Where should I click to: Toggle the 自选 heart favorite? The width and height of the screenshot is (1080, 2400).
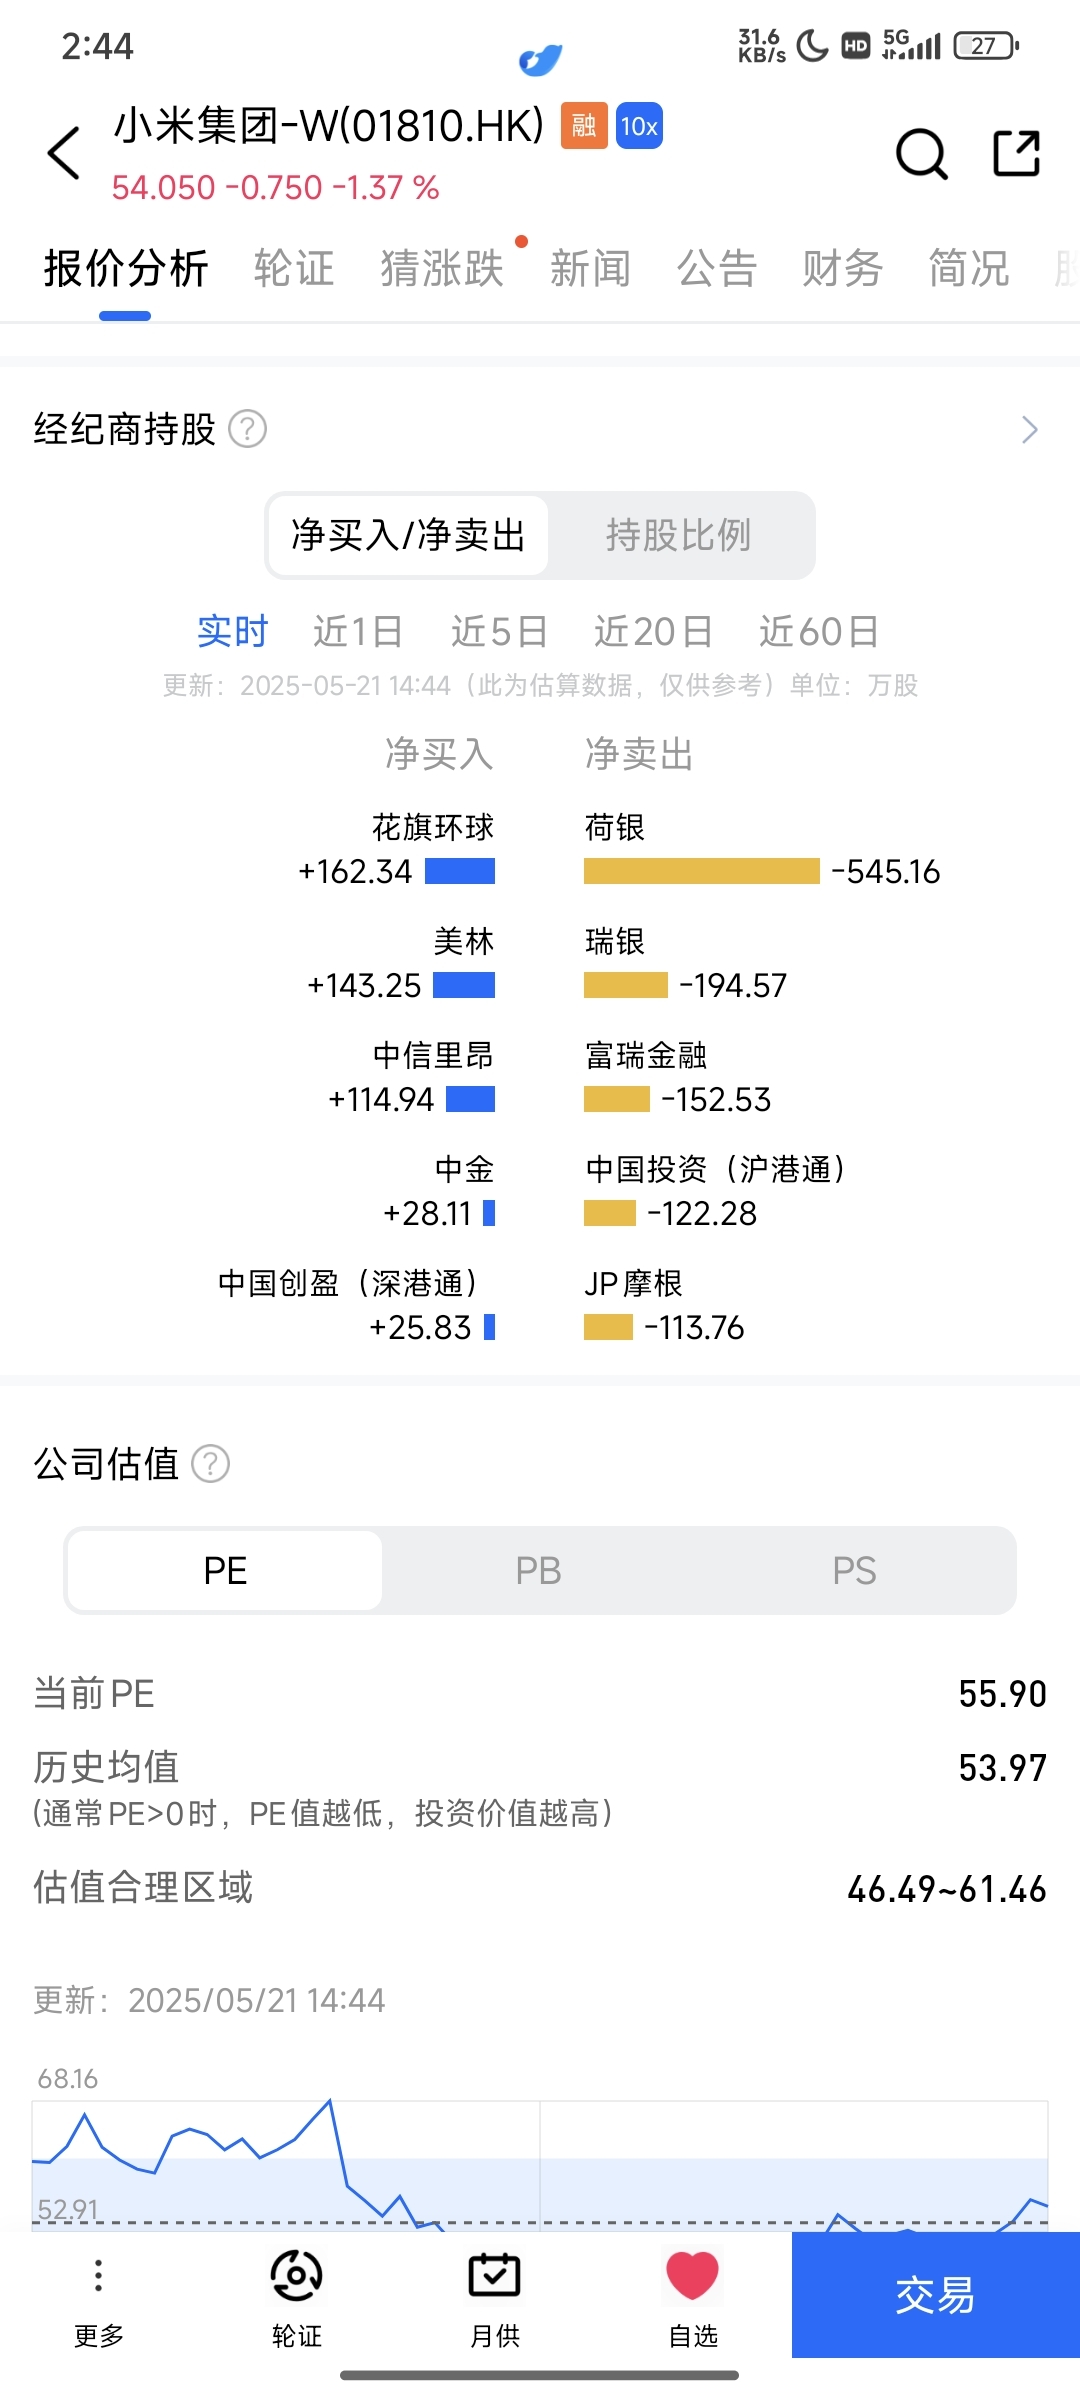click(692, 2275)
